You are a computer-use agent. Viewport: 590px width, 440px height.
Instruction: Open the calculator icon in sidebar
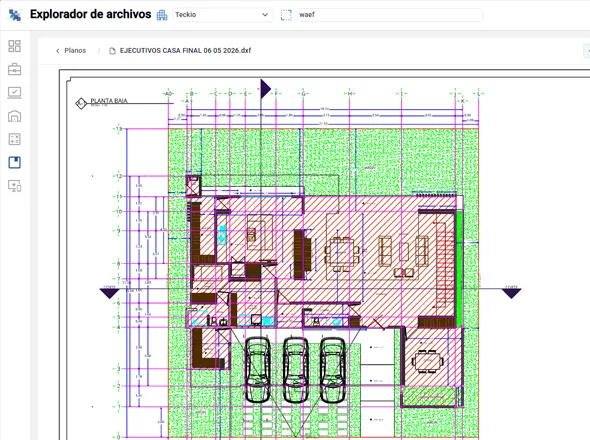(x=15, y=139)
